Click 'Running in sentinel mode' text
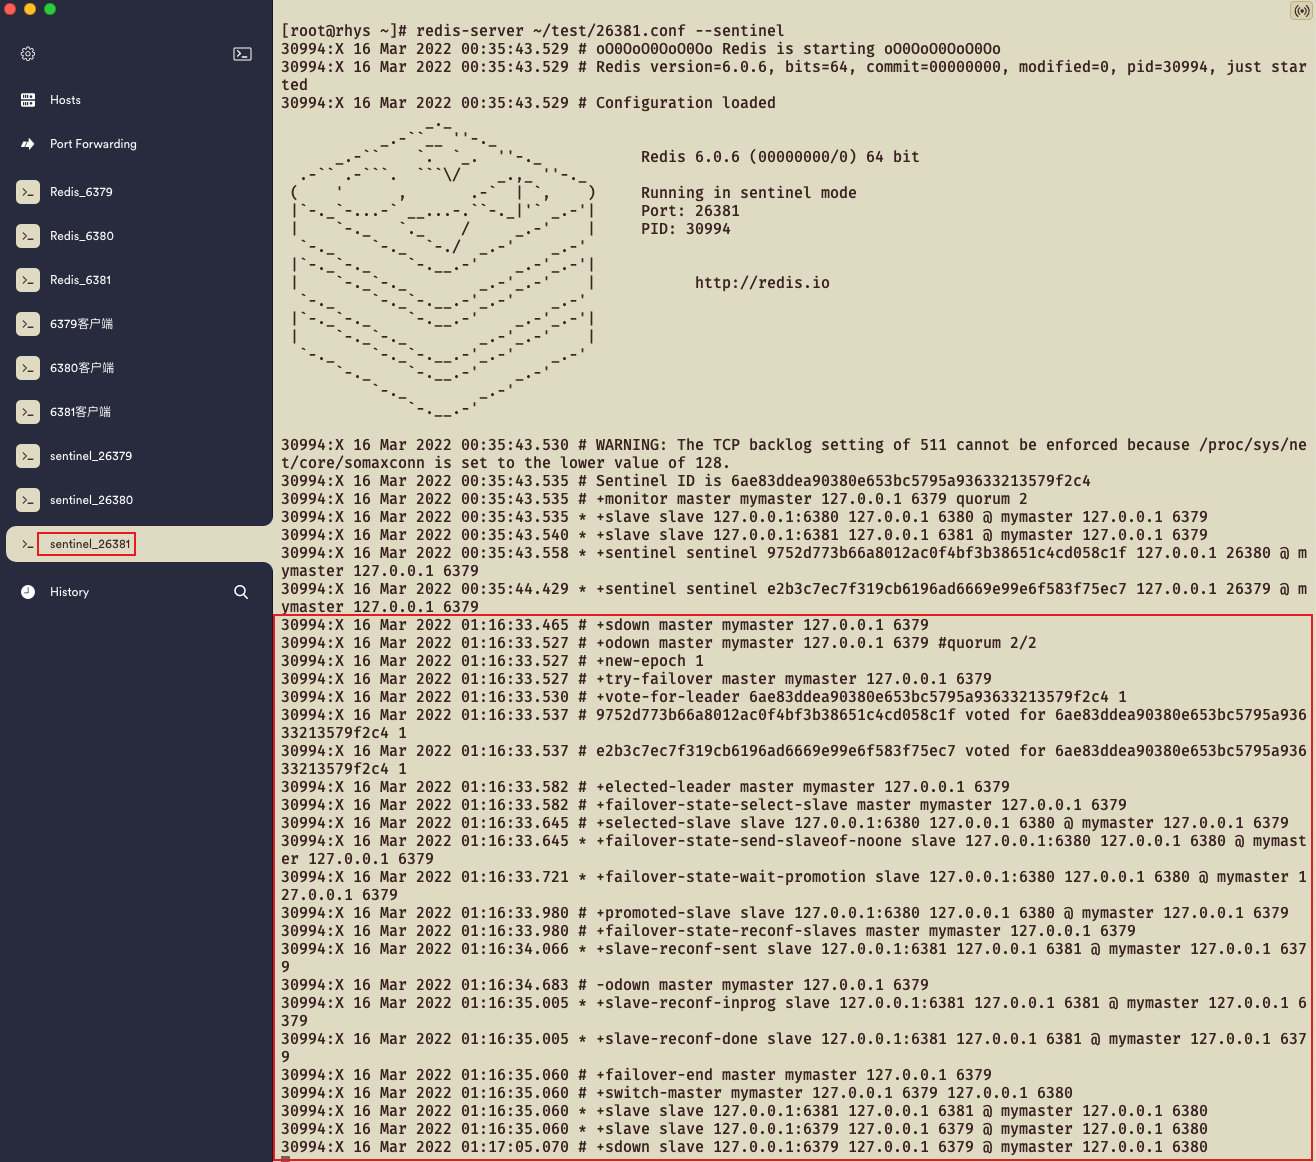This screenshot has height=1162, width=1316. click(x=749, y=193)
